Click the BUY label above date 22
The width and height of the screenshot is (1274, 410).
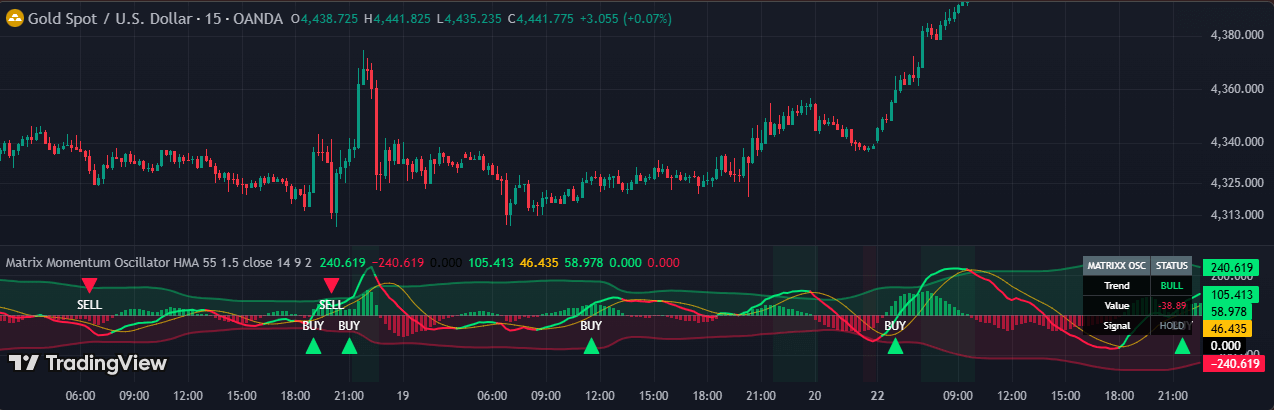[x=895, y=325]
